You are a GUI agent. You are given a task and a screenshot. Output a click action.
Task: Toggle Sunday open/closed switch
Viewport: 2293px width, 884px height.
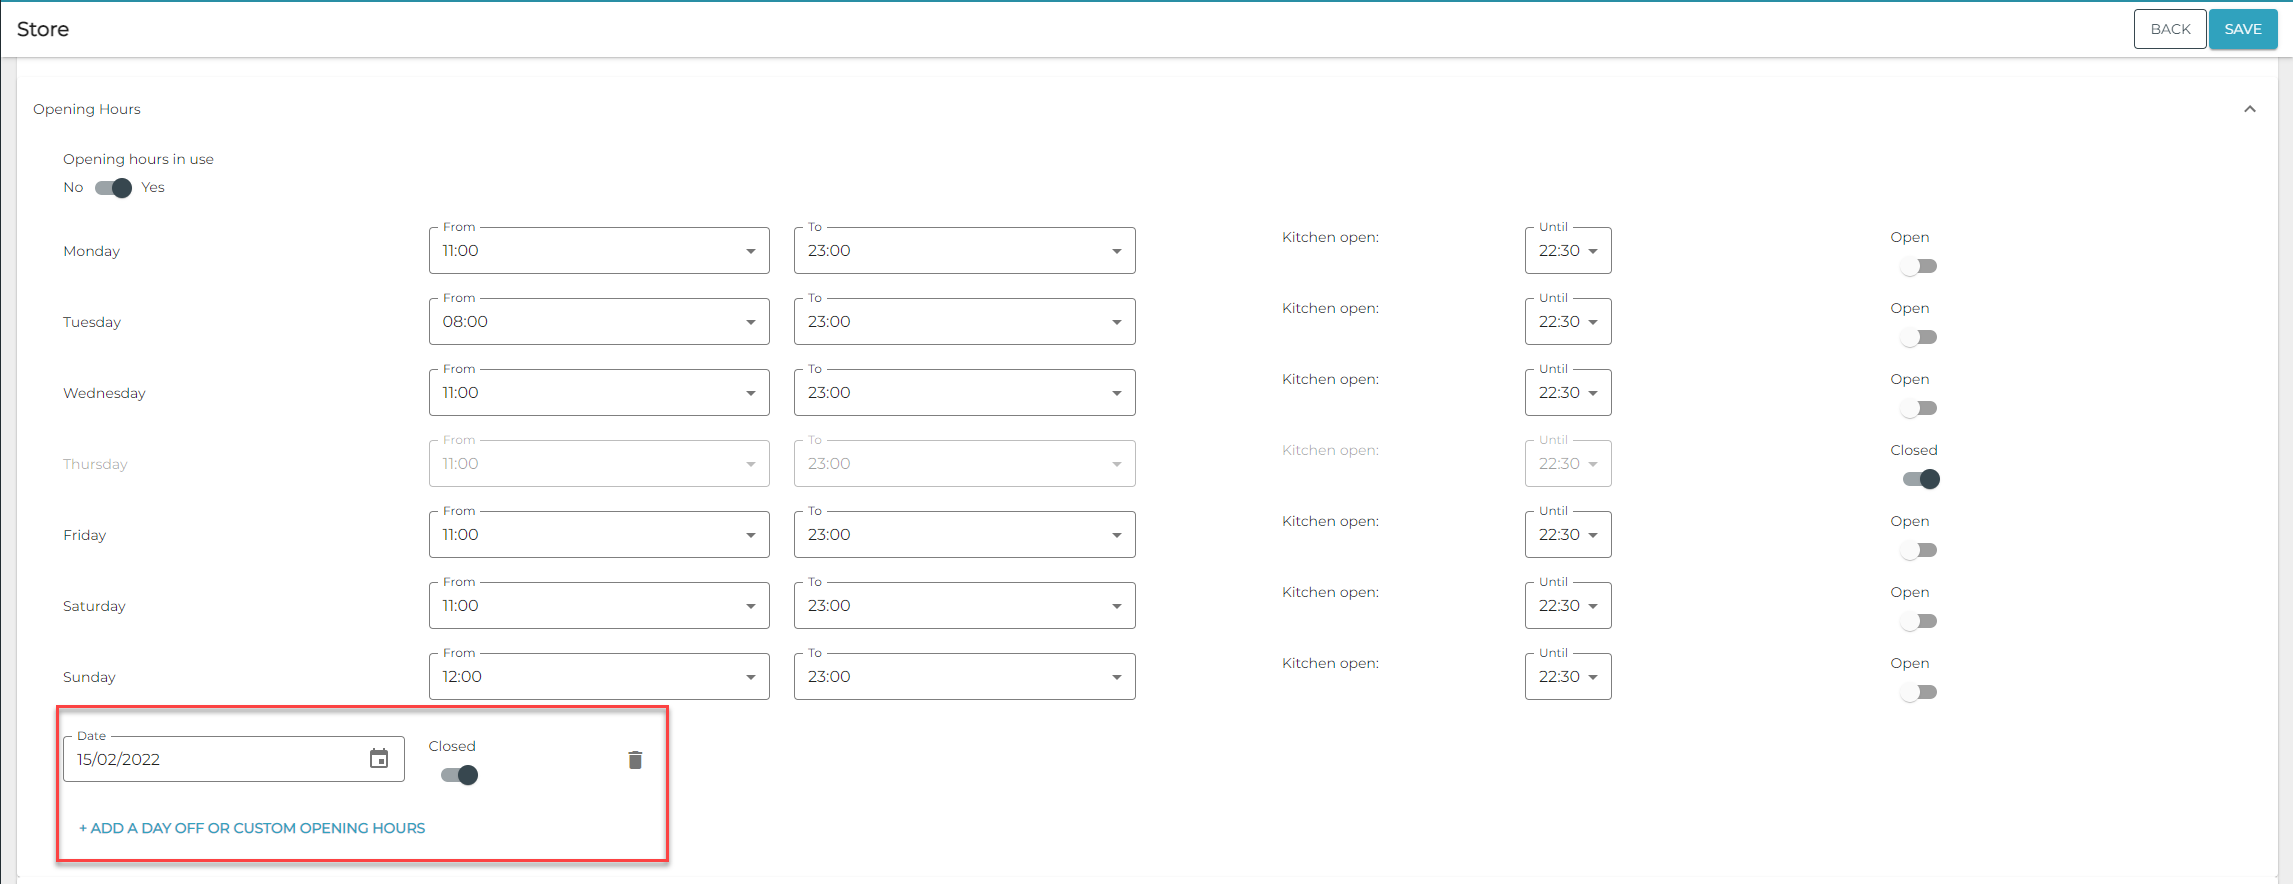tap(1919, 693)
